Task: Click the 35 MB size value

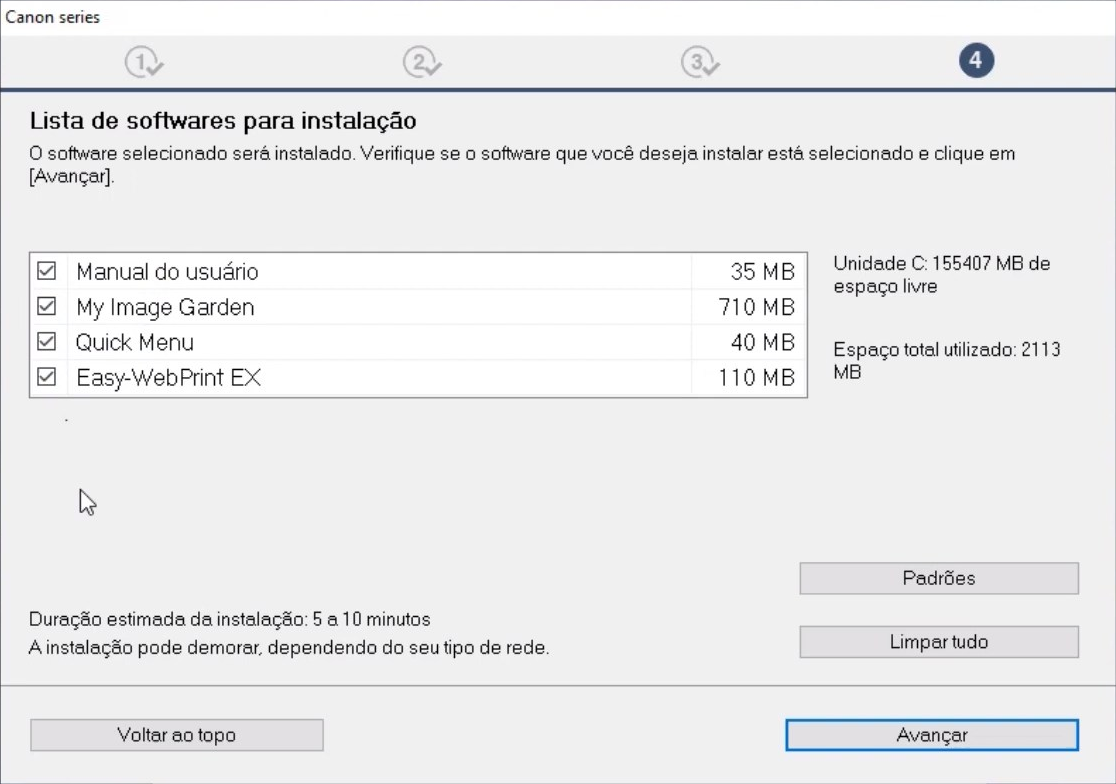Action: [x=762, y=272]
